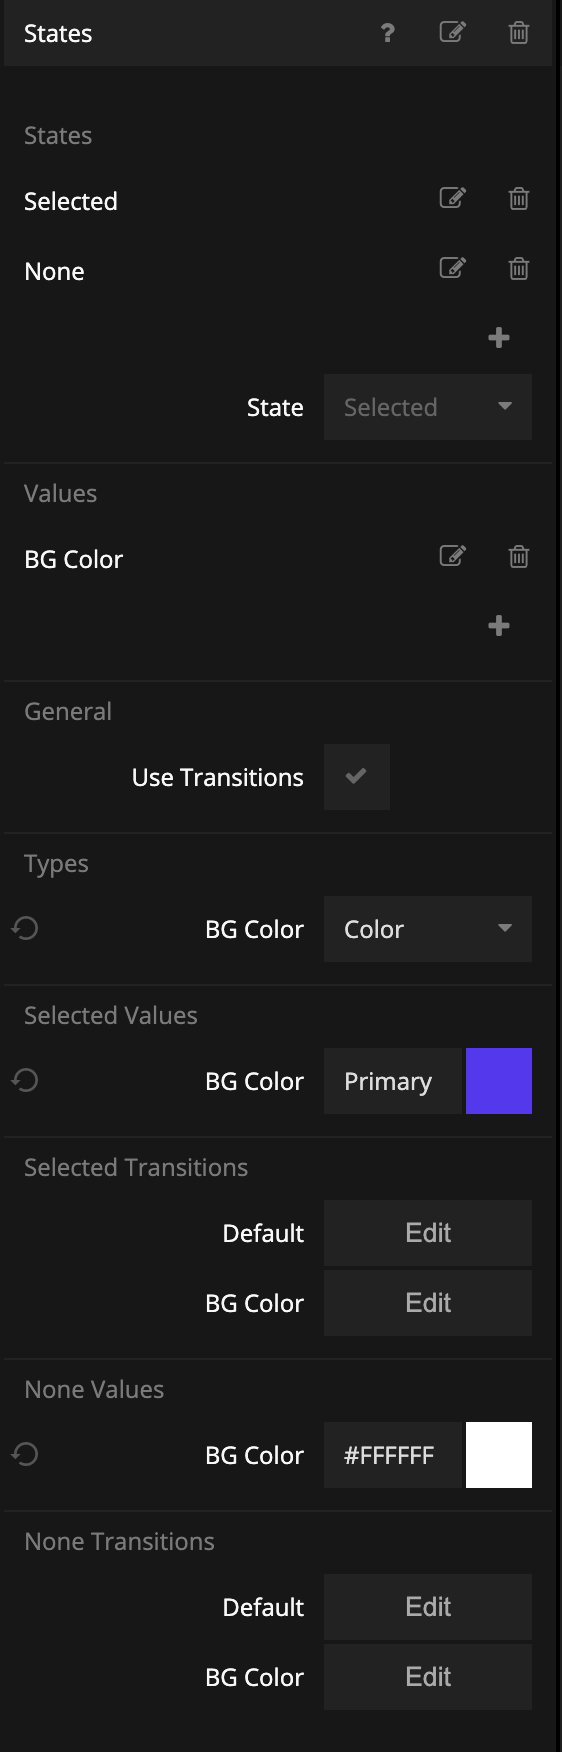The height and width of the screenshot is (1752, 562).
Task: Delete the Selected state
Action: [x=519, y=198]
